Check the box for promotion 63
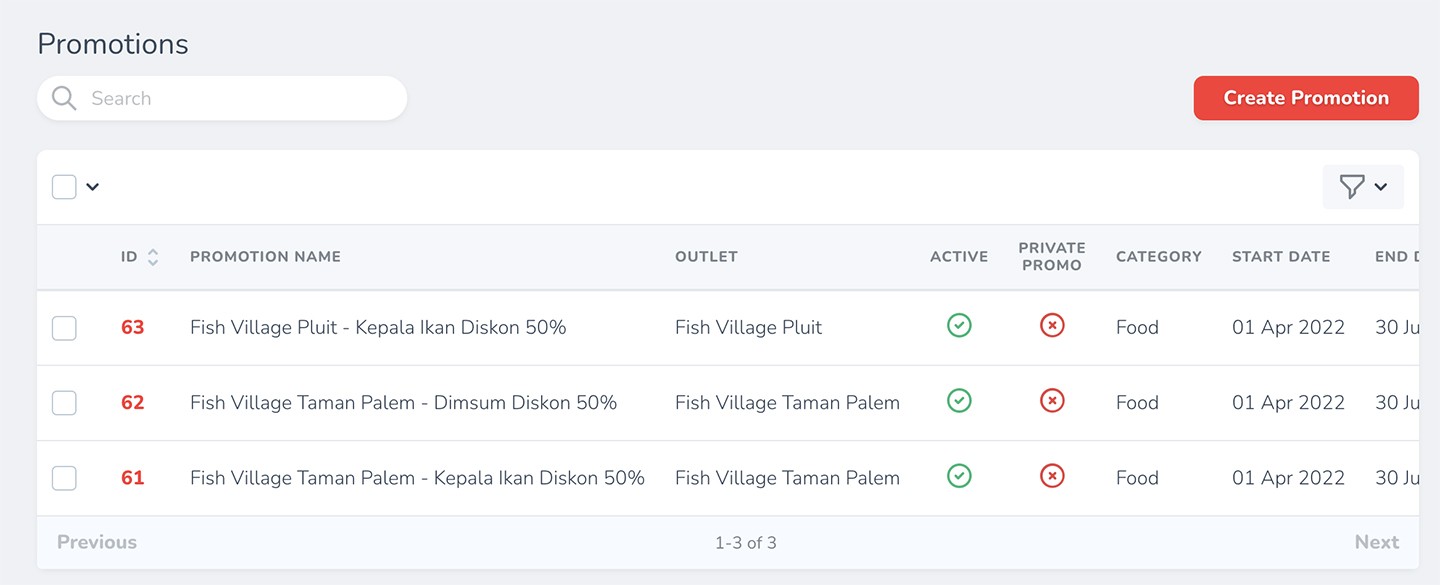The width and height of the screenshot is (1440, 585). coord(64,328)
